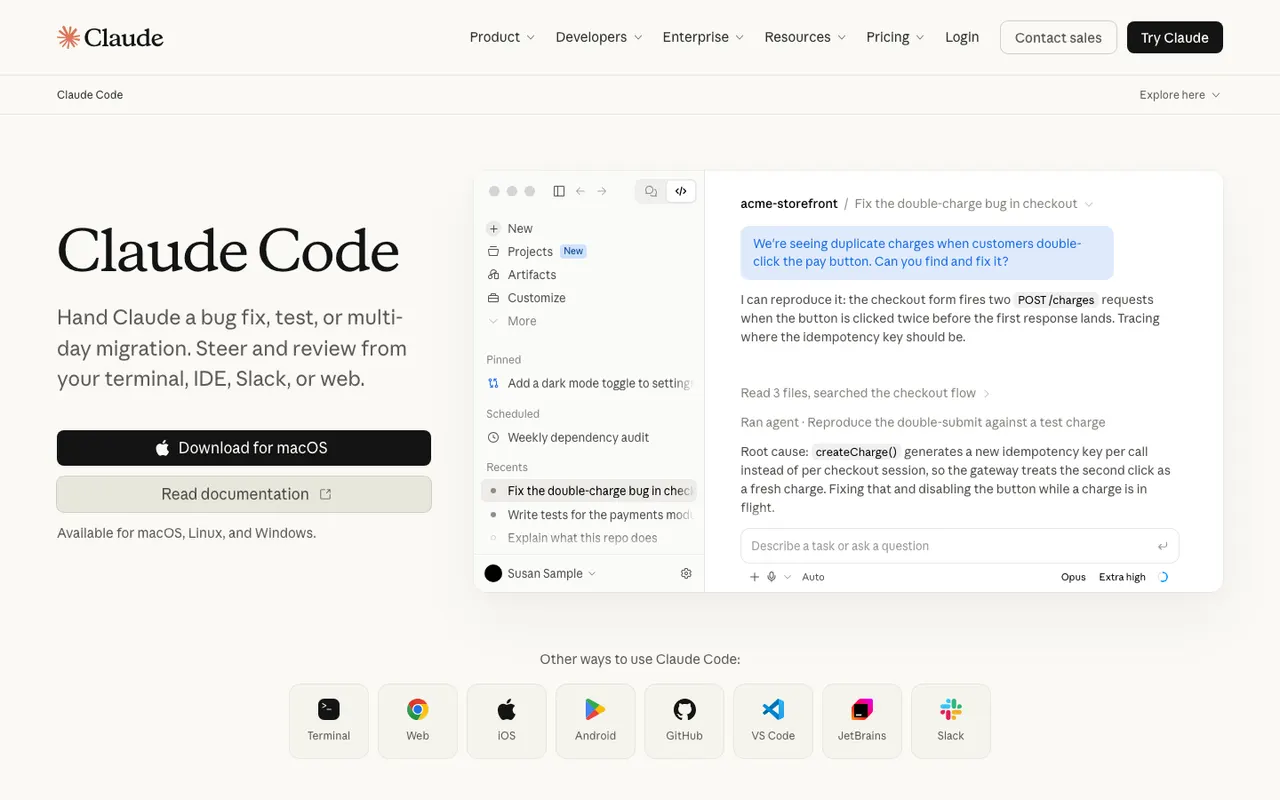Open the Explore here dropdown
The height and width of the screenshot is (800, 1280).
tap(1180, 95)
